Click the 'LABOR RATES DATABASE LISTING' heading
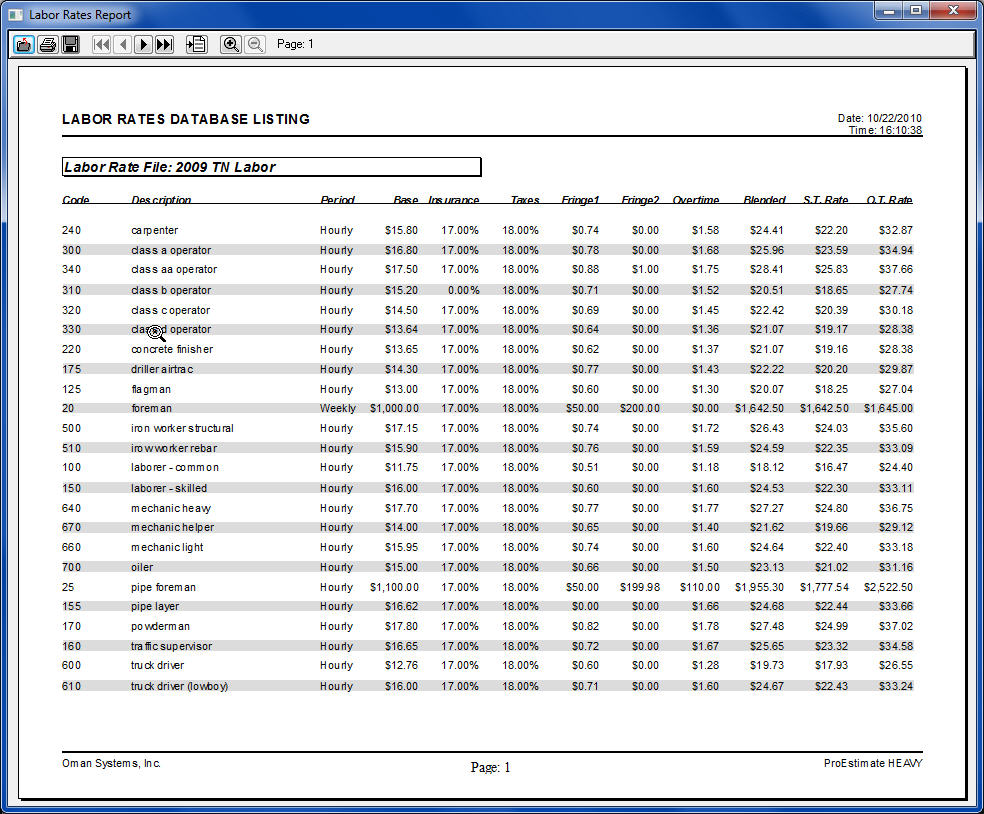This screenshot has height=814, width=984. click(186, 119)
